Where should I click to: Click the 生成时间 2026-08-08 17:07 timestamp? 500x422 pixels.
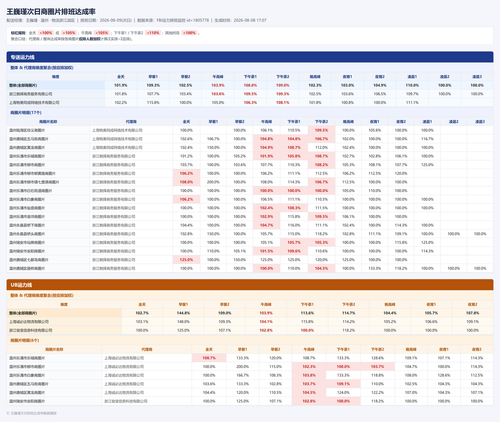[x=240, y=20]
